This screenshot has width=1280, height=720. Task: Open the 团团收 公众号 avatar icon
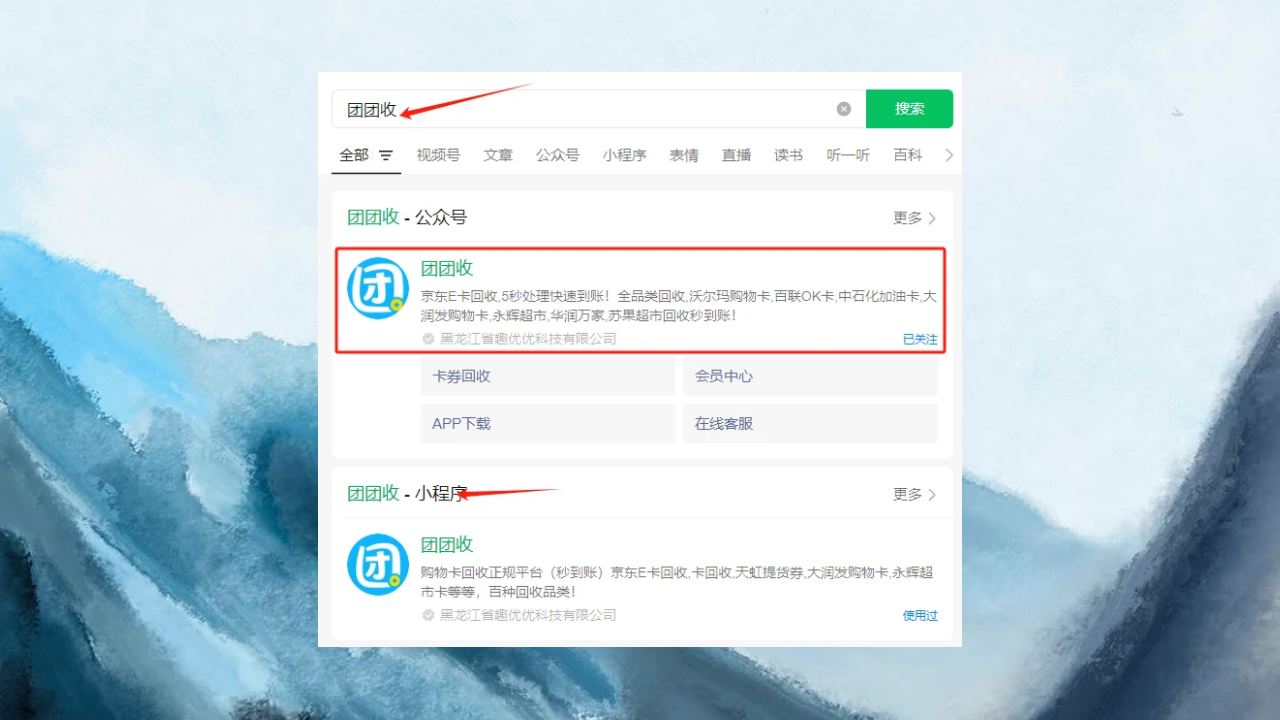pyautogui.click(x=378, y=288)
